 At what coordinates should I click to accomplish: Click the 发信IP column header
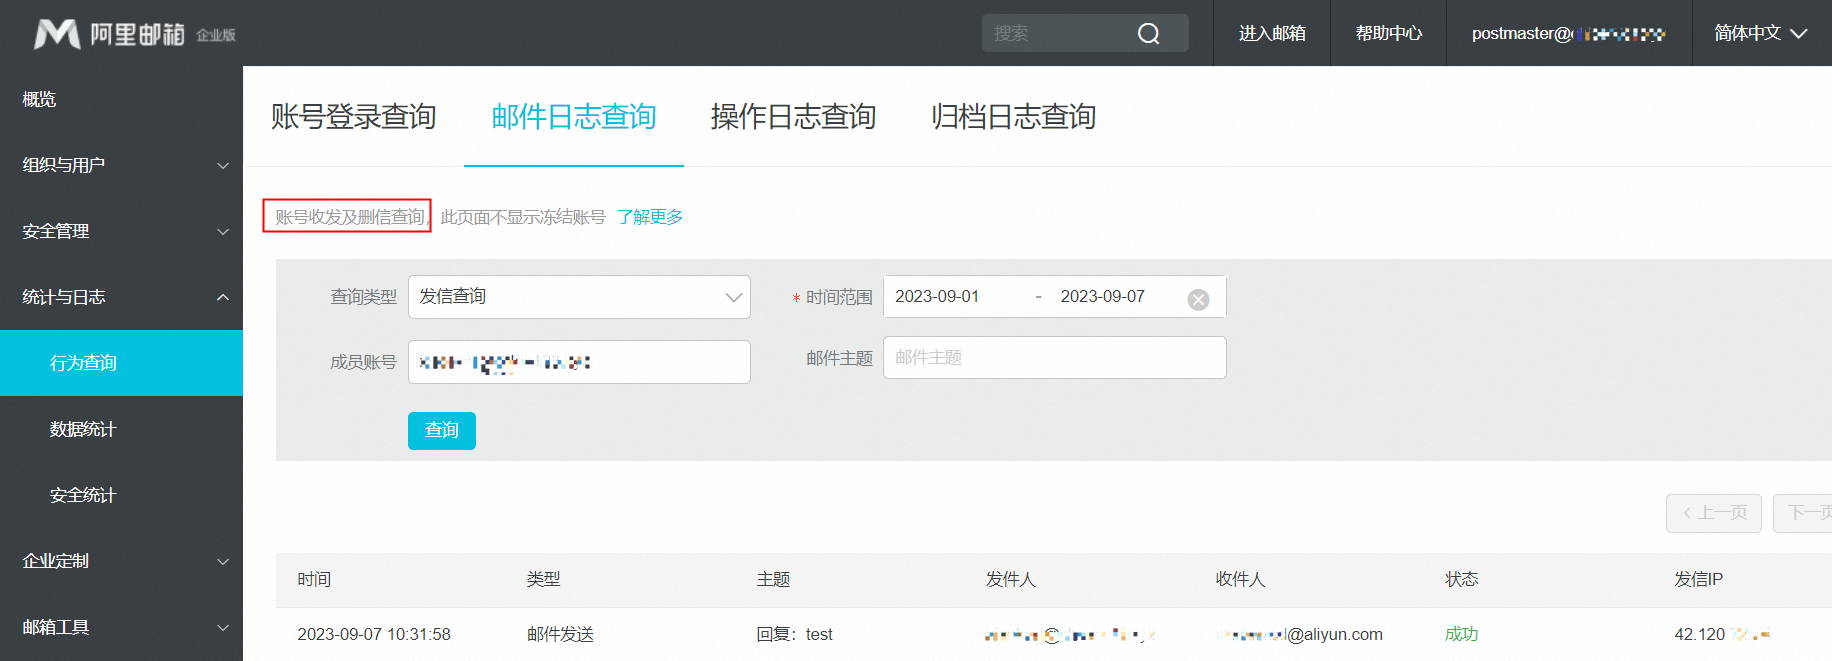[x=1698, y=580]
